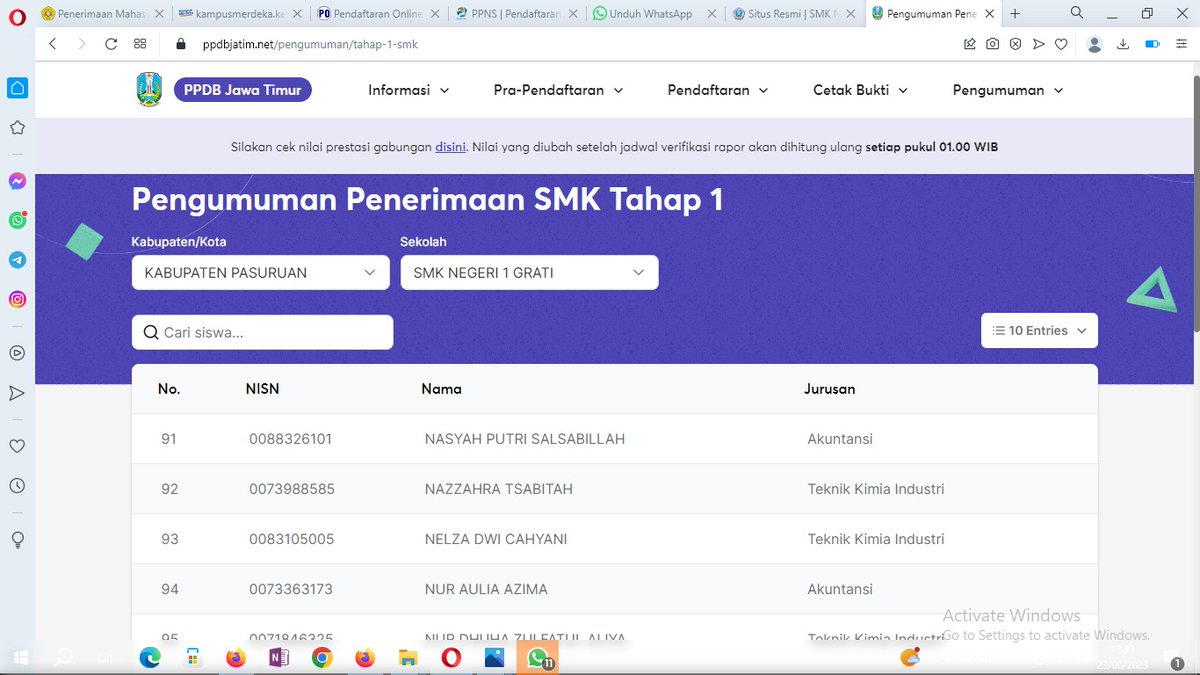Open the Downloads panel
This screenshot has width=1200, height=675.
point(1123,44)
